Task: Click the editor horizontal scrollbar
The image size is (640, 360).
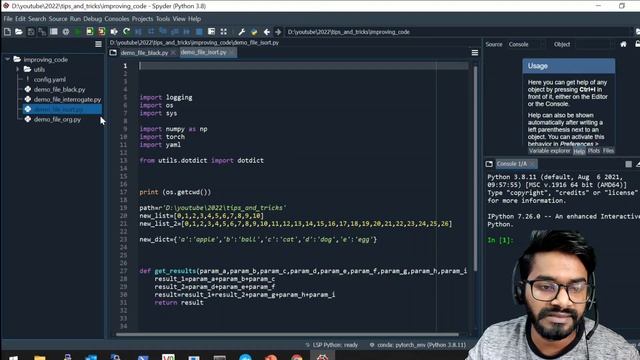Action: pos(287,335)
